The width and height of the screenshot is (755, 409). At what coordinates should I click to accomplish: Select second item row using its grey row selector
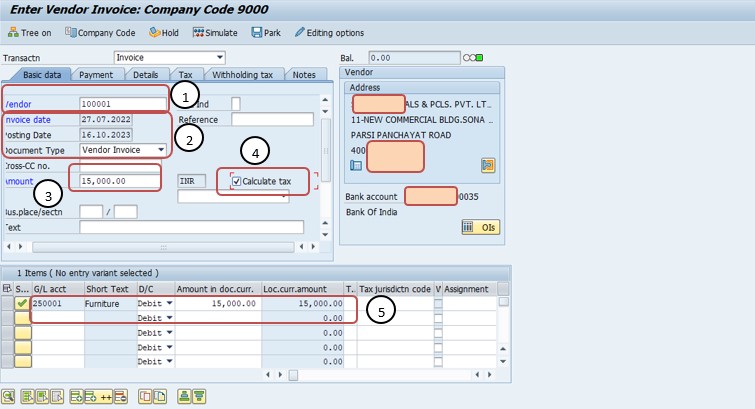tap(7, 318)
